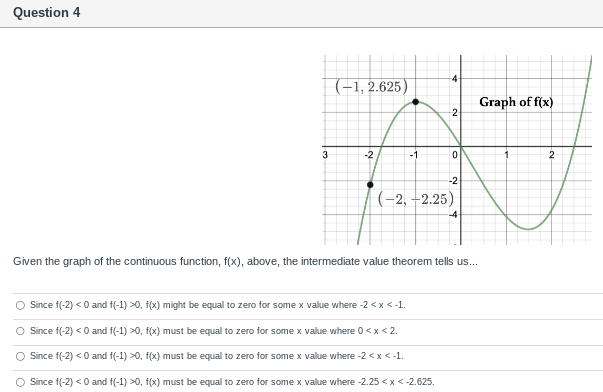
Task: Click the question prompt about intermediate value theorem
Action: tap(245, 262)
